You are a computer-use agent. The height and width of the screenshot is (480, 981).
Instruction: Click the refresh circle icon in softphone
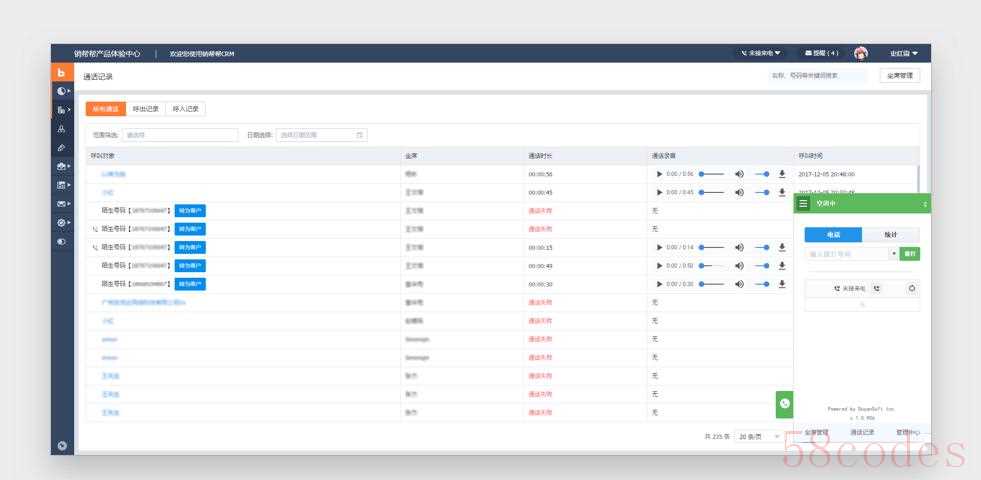[912, 289]
